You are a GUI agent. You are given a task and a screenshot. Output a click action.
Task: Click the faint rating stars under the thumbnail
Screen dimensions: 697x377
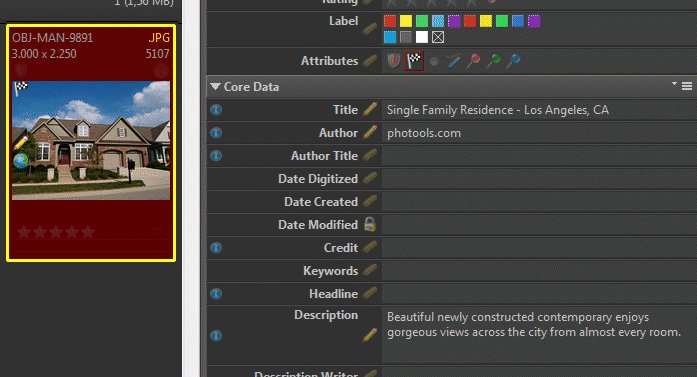point(56,232)
